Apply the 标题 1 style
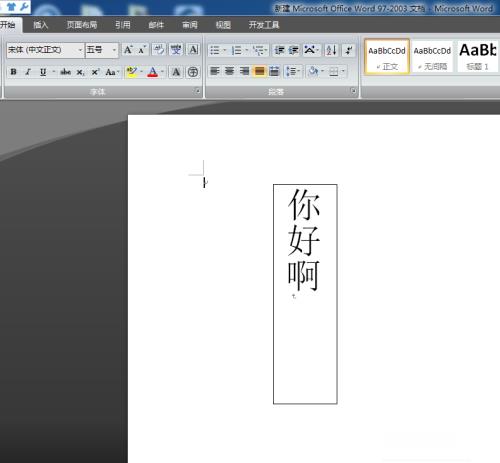The width and height of the screenshot is (500, 463). point(477,57)
